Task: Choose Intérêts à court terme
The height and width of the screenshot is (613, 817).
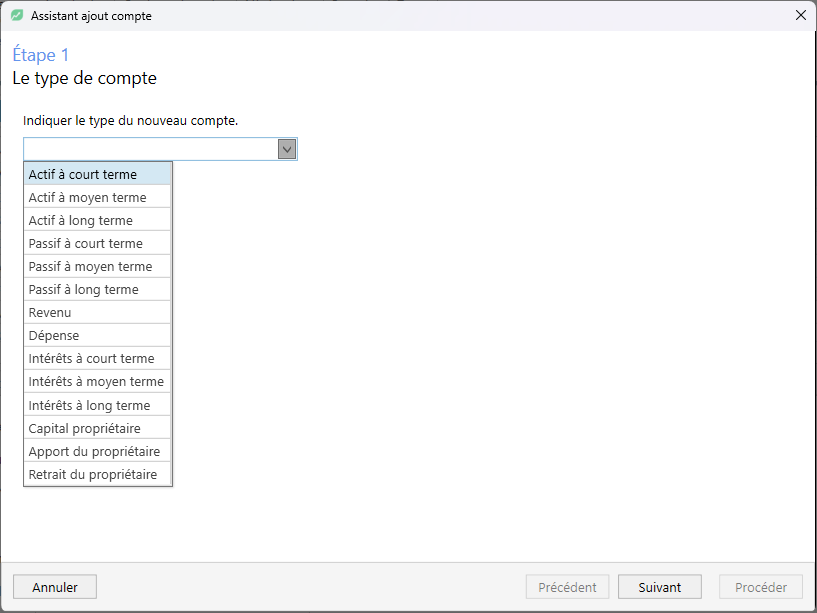Action: pos(97,358)
